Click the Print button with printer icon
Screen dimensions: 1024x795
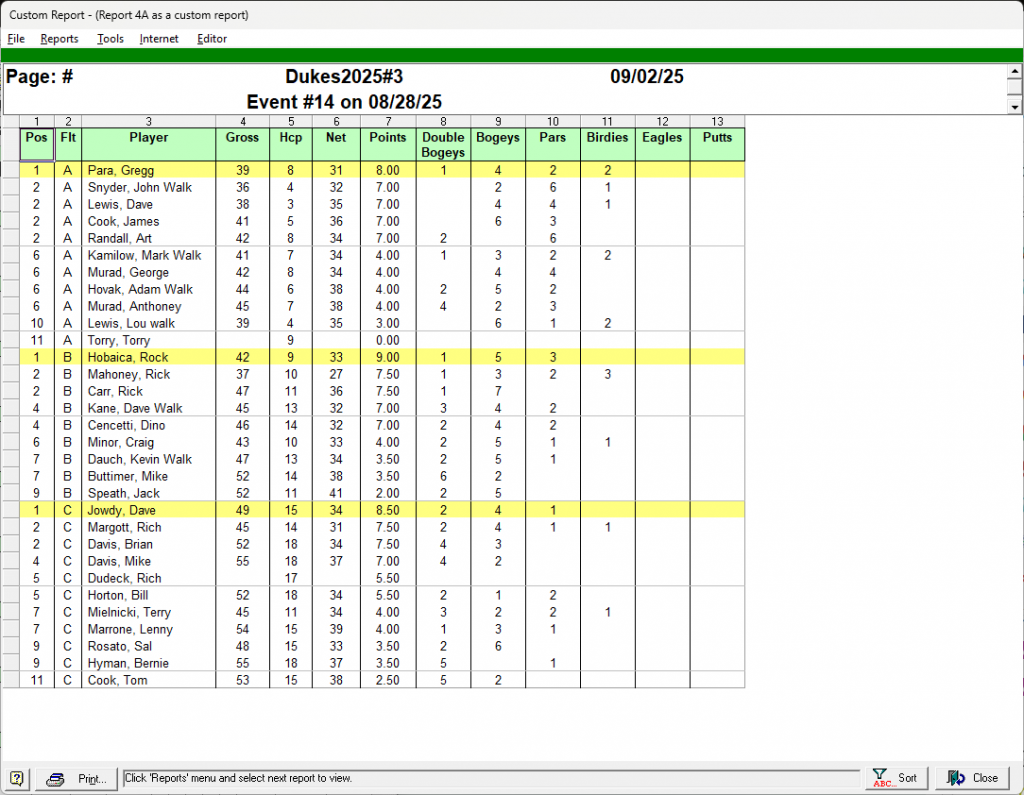tap(77, 778)
